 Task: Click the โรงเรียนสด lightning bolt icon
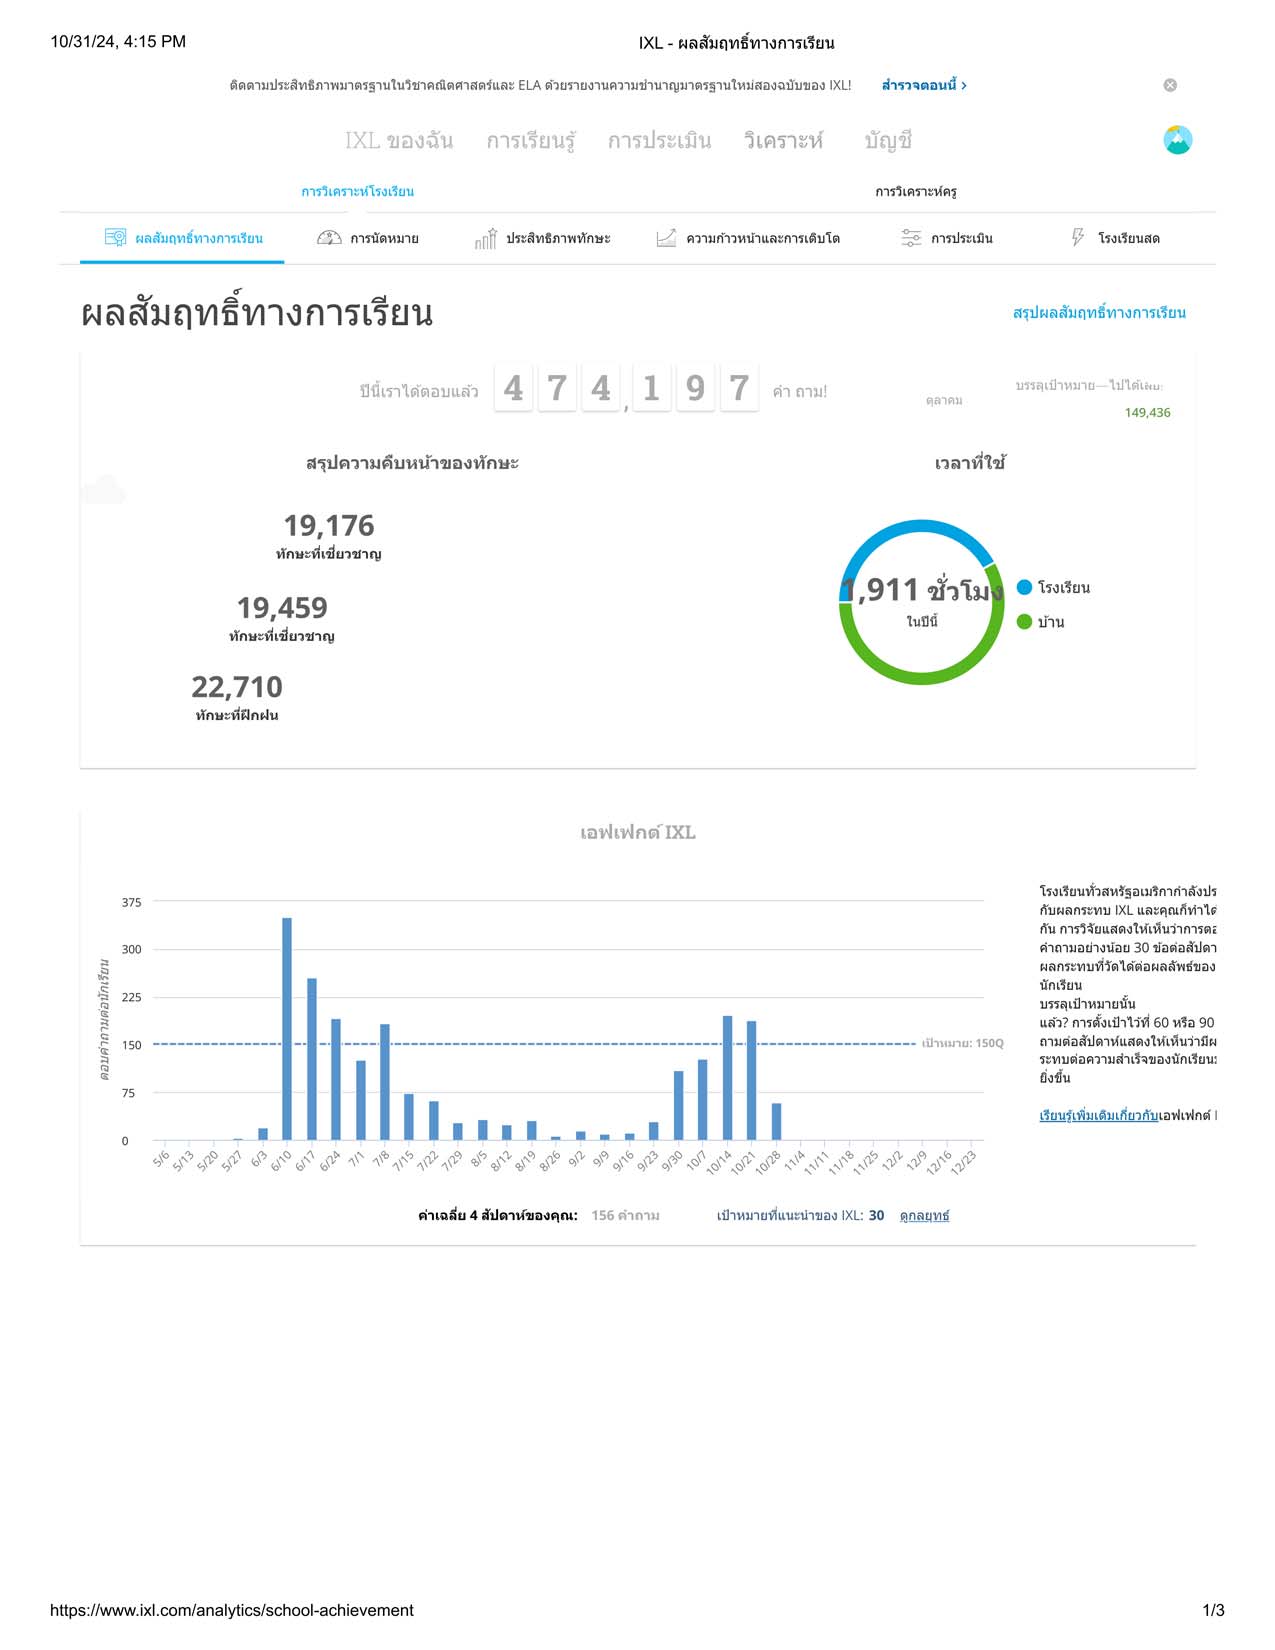click(x=1077, y=237)
